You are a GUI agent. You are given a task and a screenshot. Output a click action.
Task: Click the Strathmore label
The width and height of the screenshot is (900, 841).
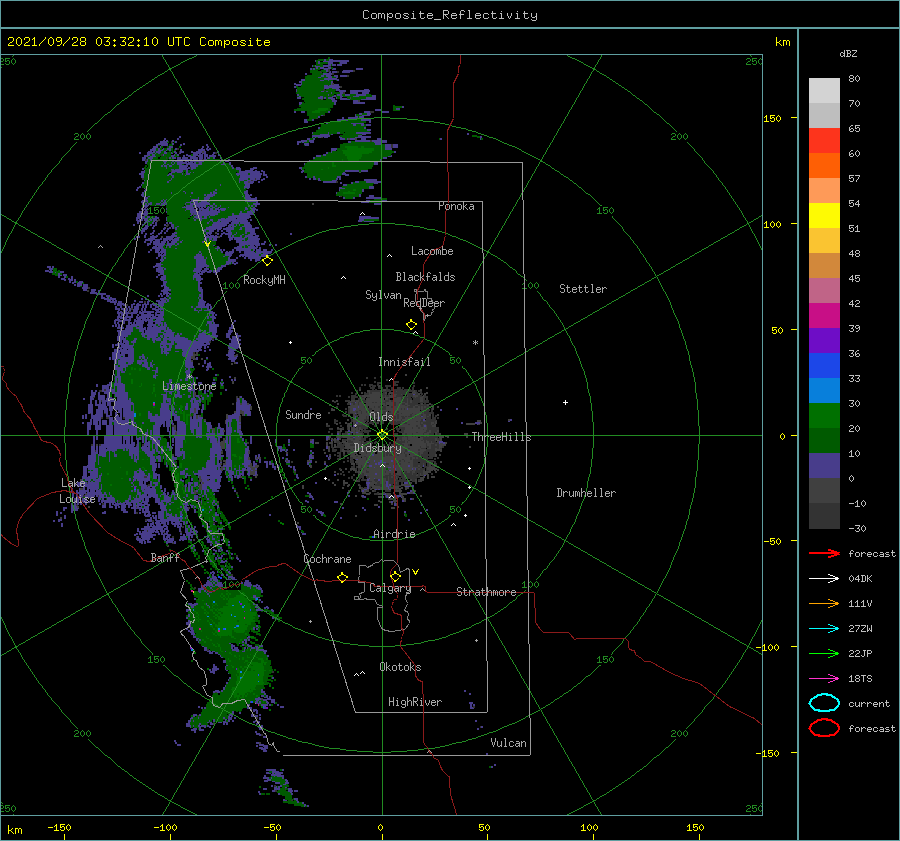tap(486, 592)
